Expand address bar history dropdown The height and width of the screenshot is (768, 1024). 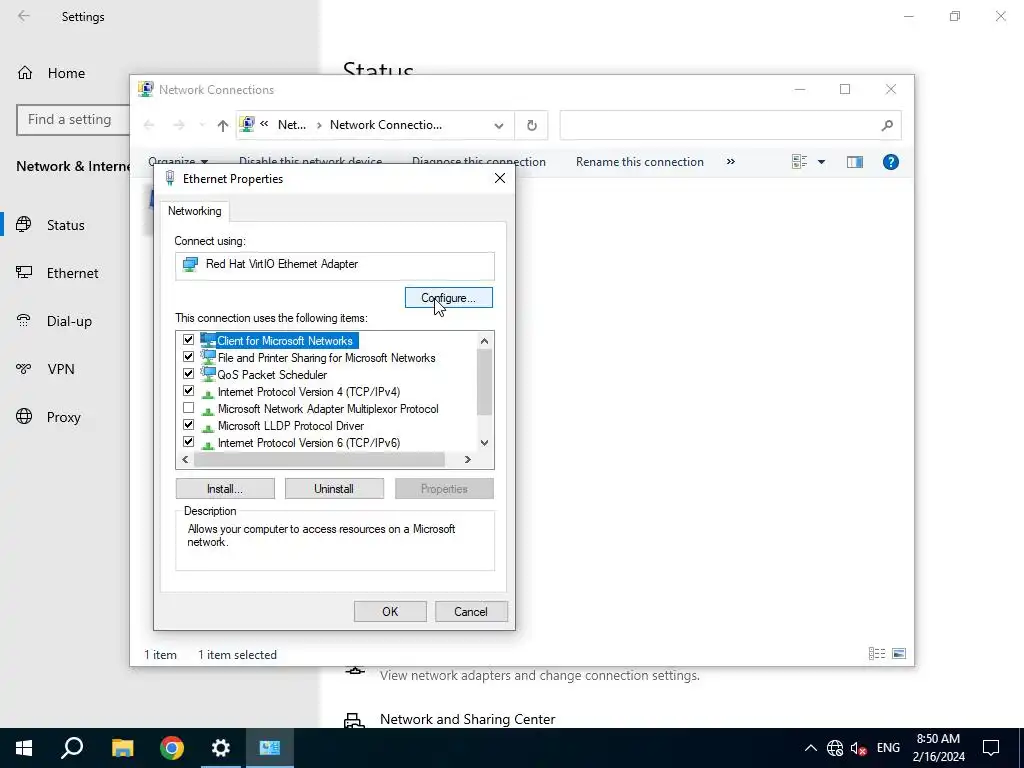[499, 125]
